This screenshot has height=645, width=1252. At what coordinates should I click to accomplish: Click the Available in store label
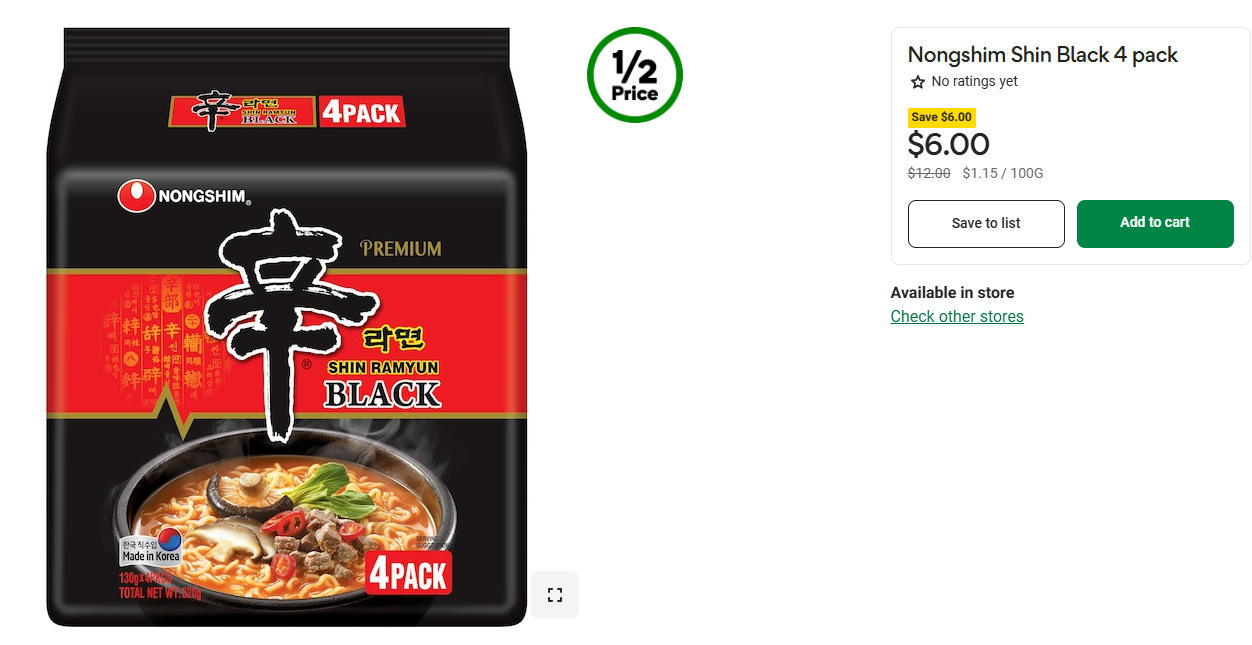(952, 293)
